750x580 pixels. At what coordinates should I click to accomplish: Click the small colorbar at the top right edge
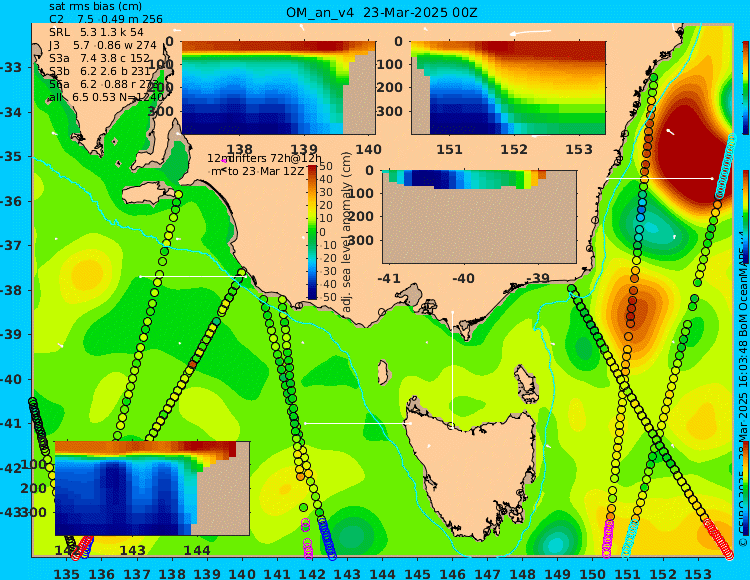[x=746, y=88]
